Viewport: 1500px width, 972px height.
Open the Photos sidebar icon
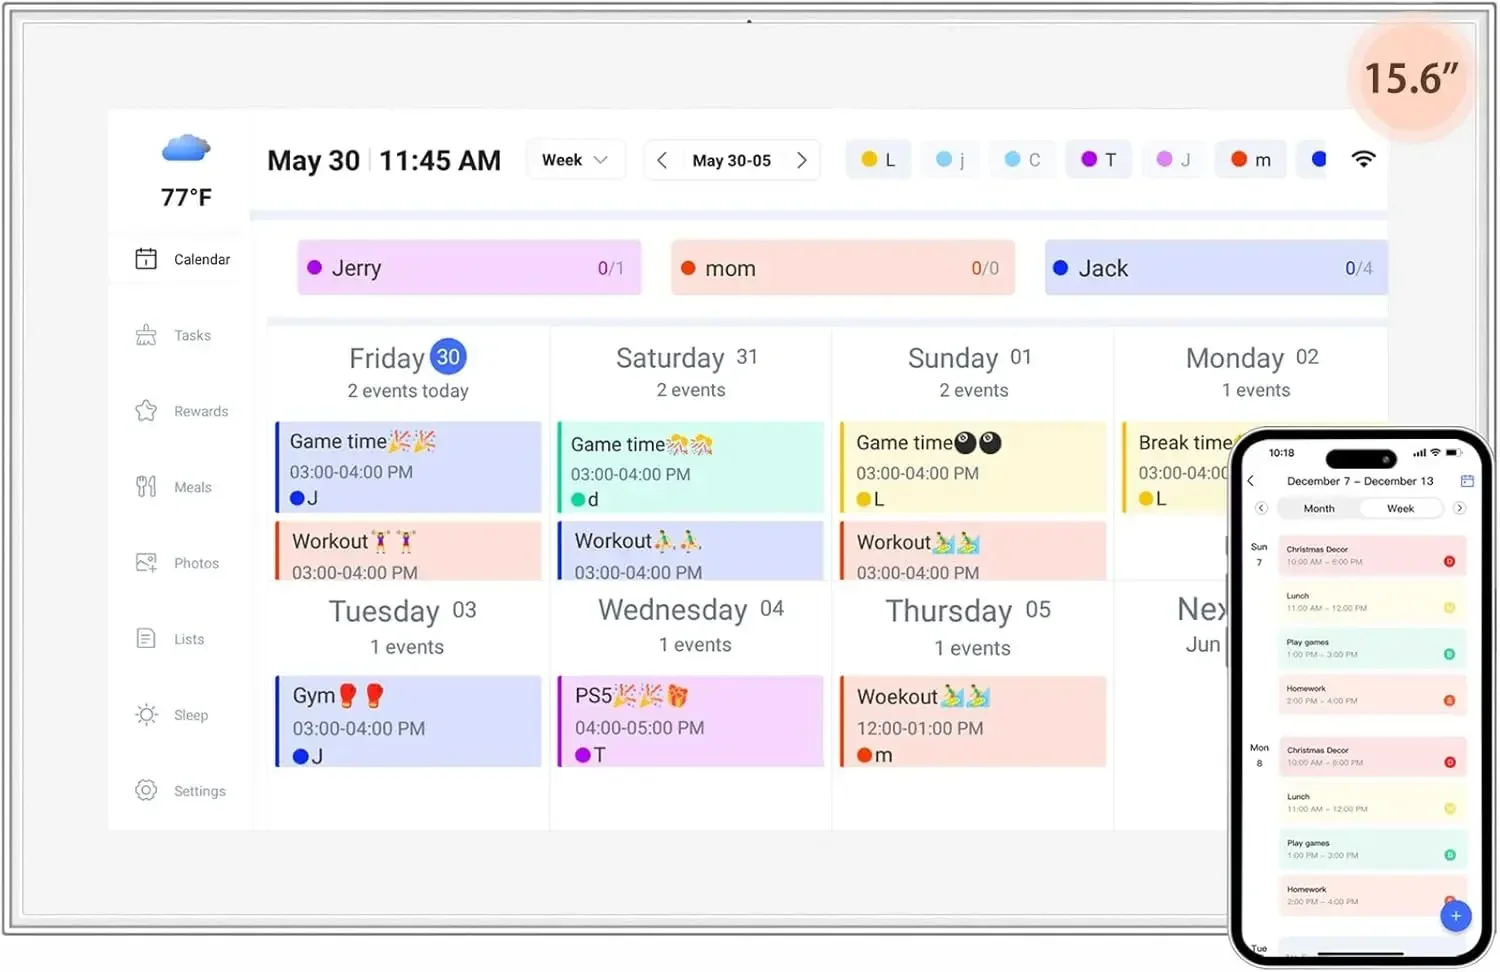click(146, 563)
